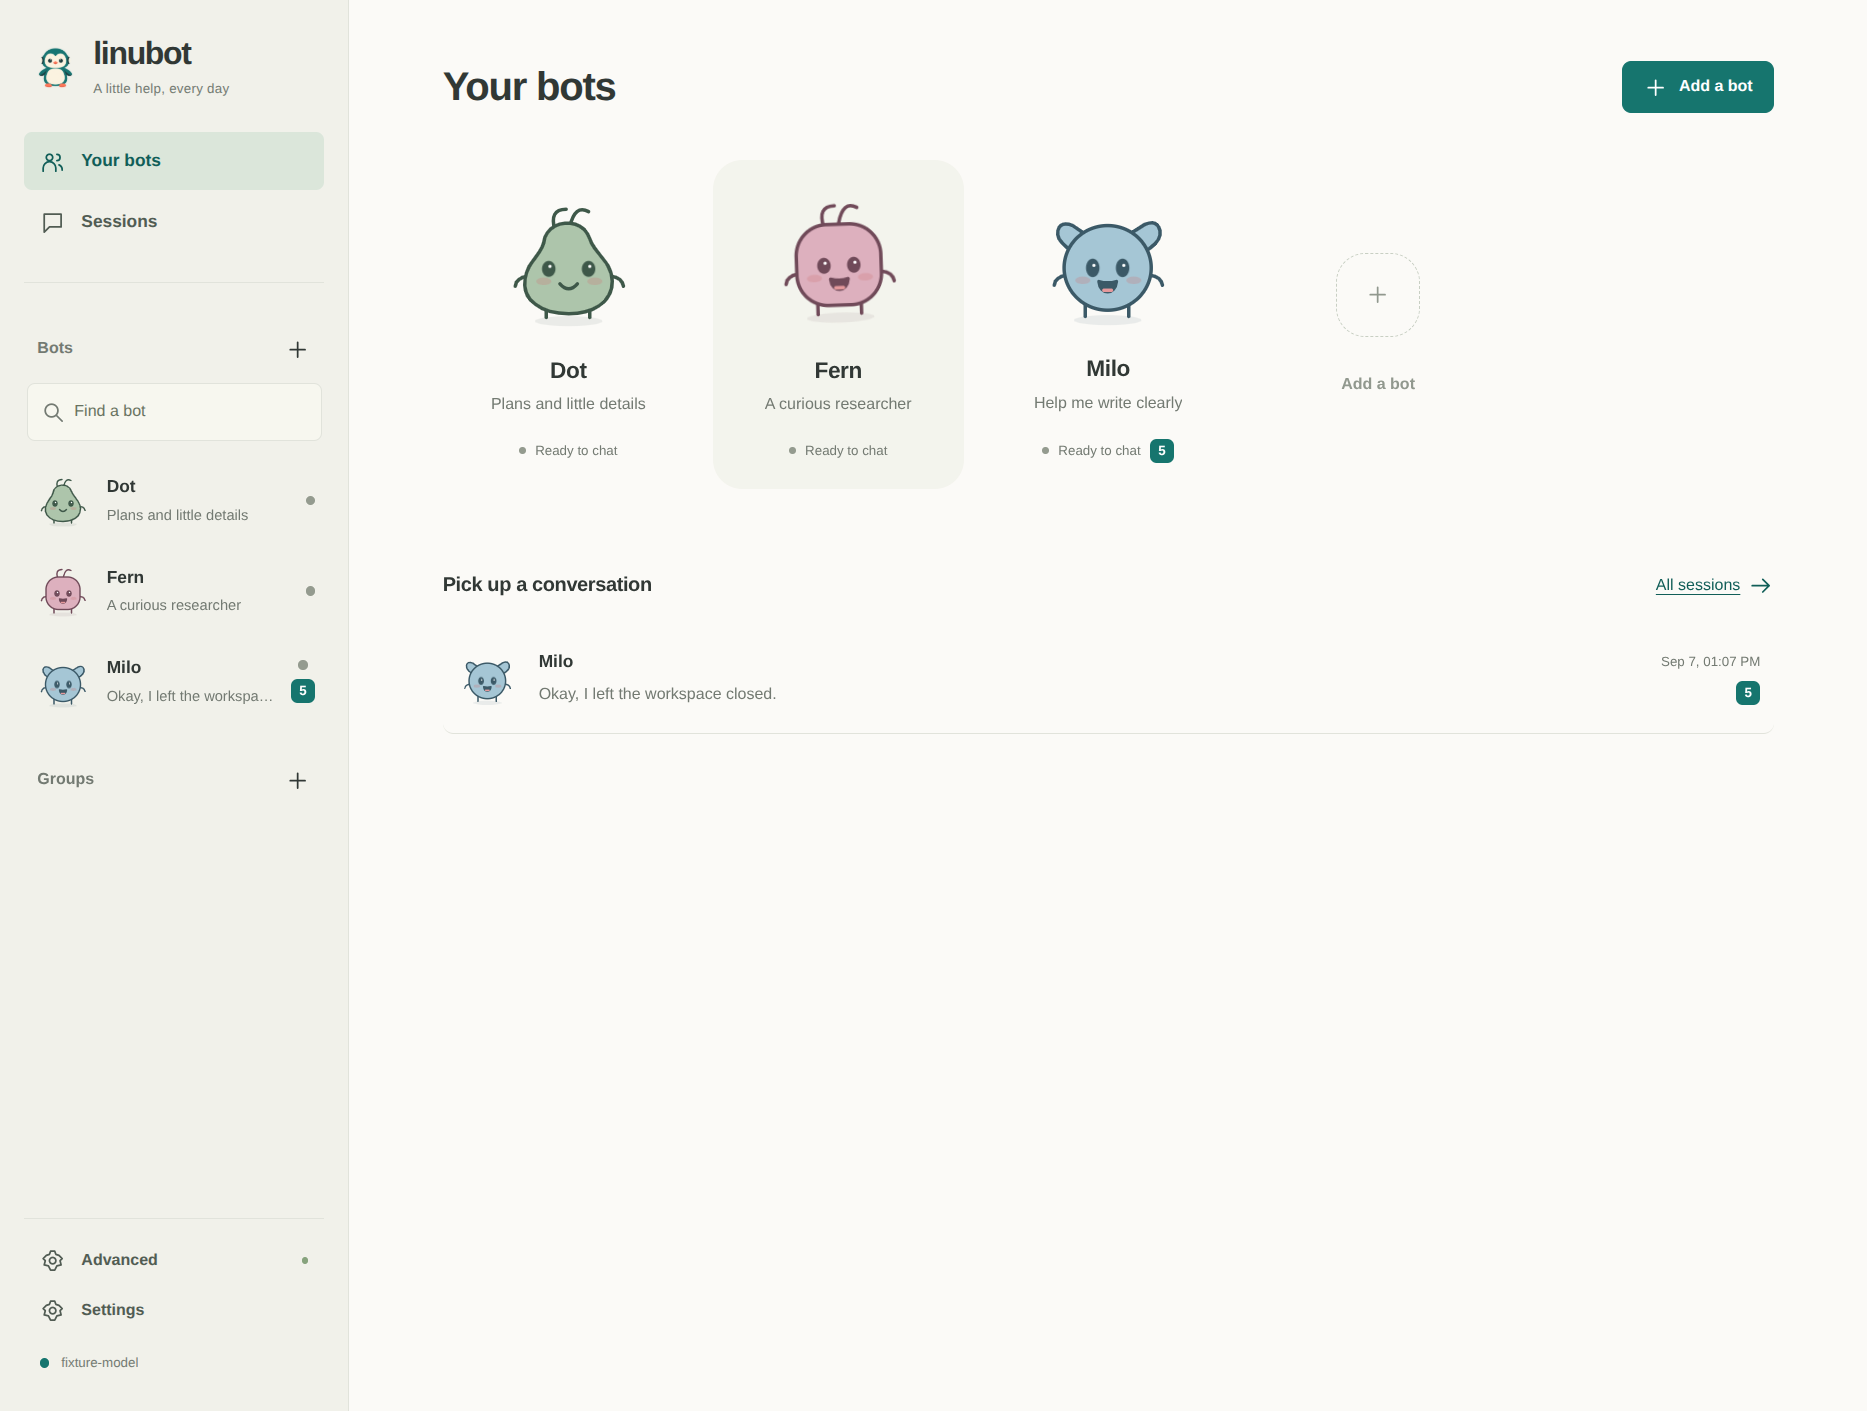This screenshot has height=1411, width=1867.
Task: Open Milo's blue mascot card
Action: tap(1108, 324)
